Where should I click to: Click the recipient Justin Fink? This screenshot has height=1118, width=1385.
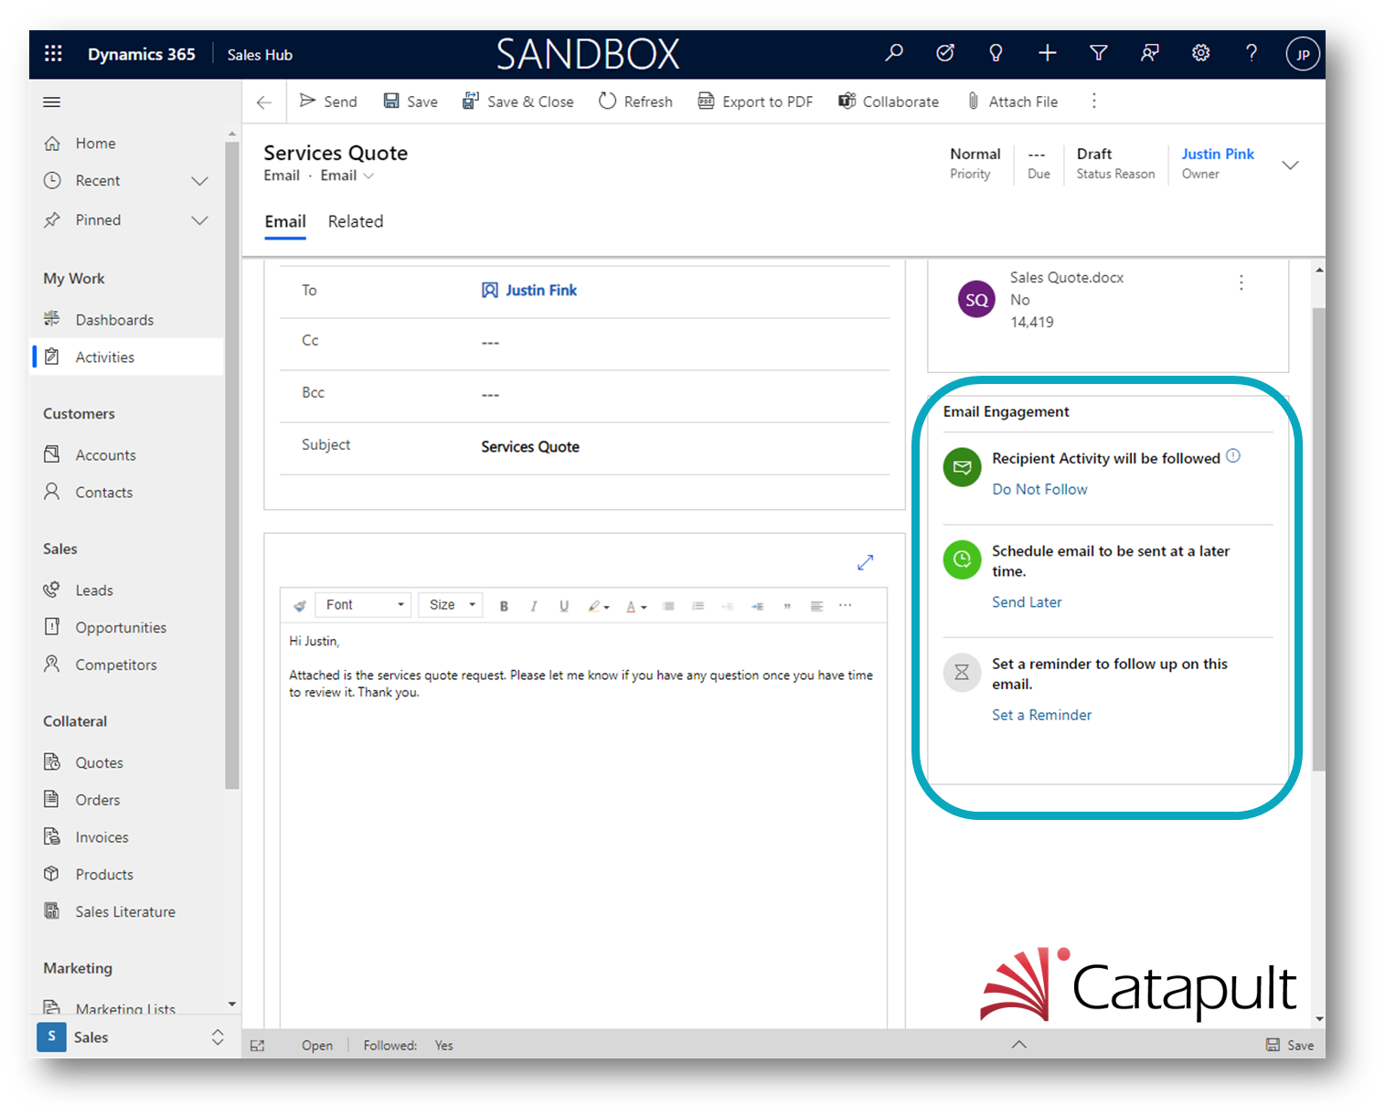[541, 290]
